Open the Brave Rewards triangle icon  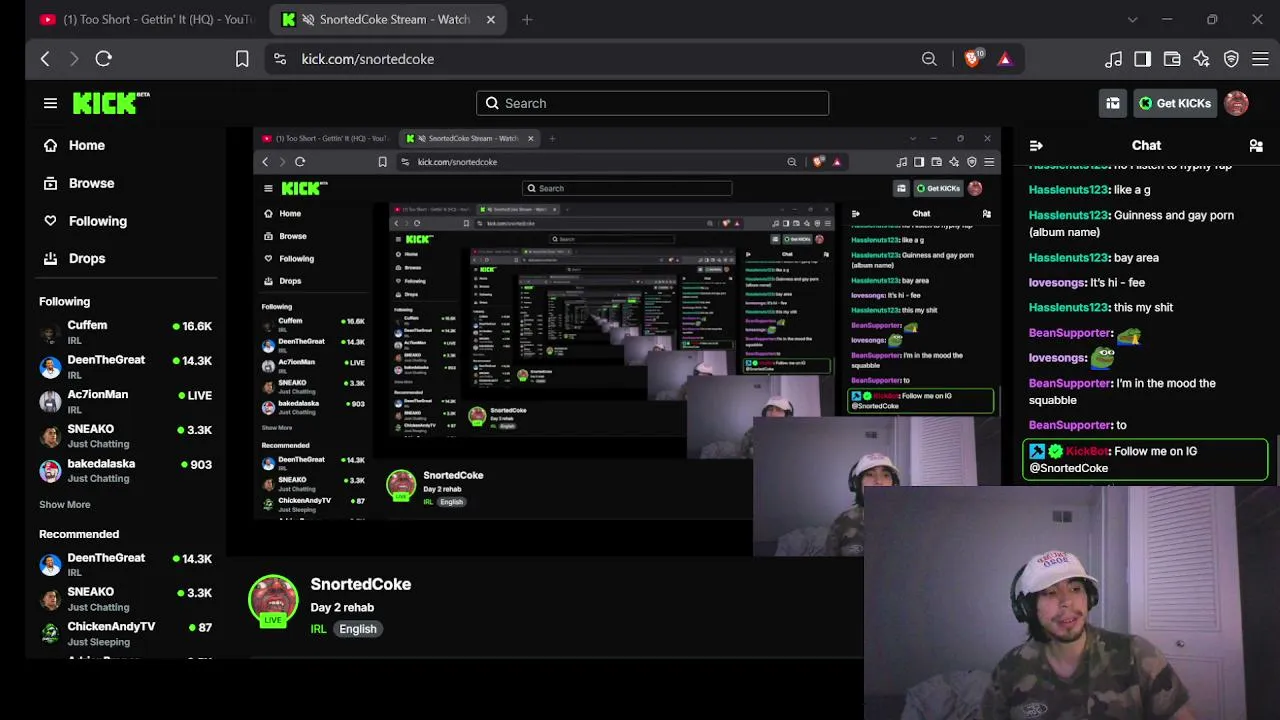1005,59
